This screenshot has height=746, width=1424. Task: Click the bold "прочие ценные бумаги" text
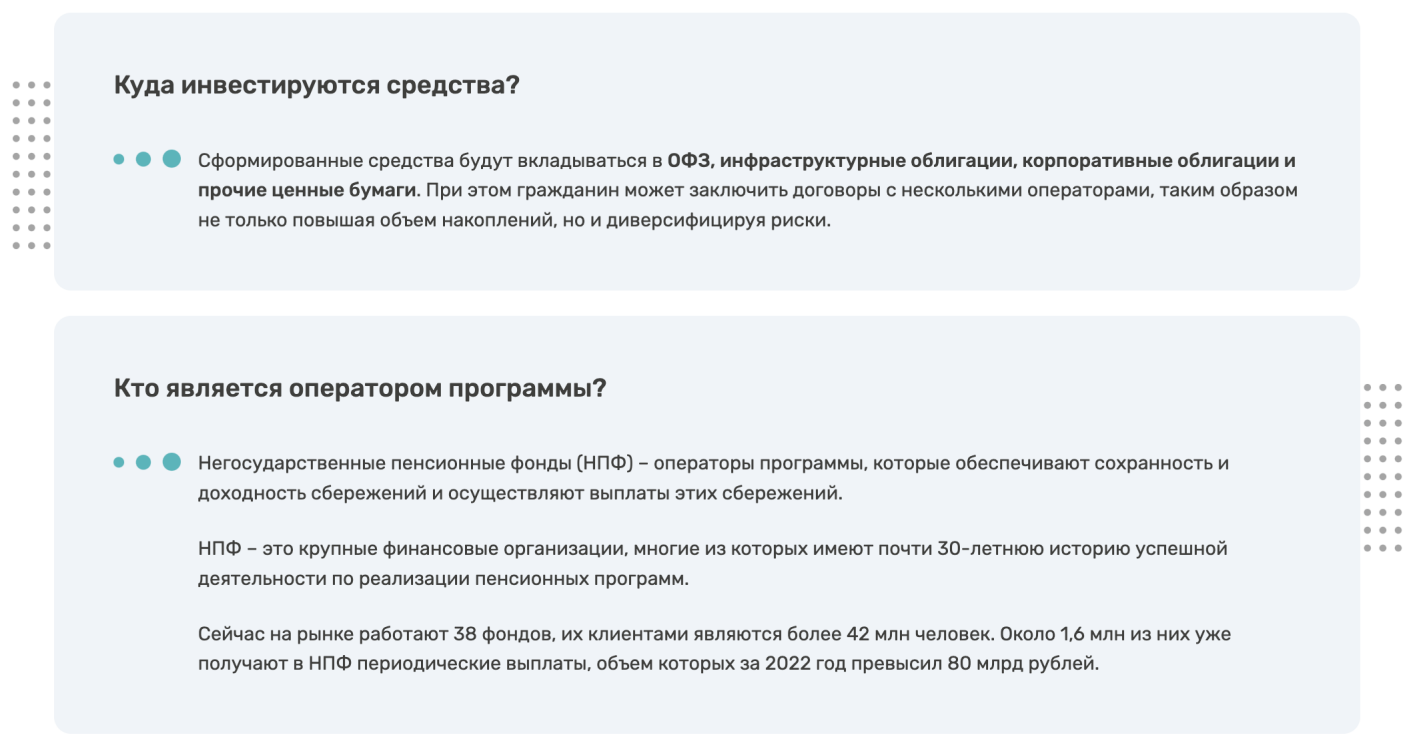point(308,190)
